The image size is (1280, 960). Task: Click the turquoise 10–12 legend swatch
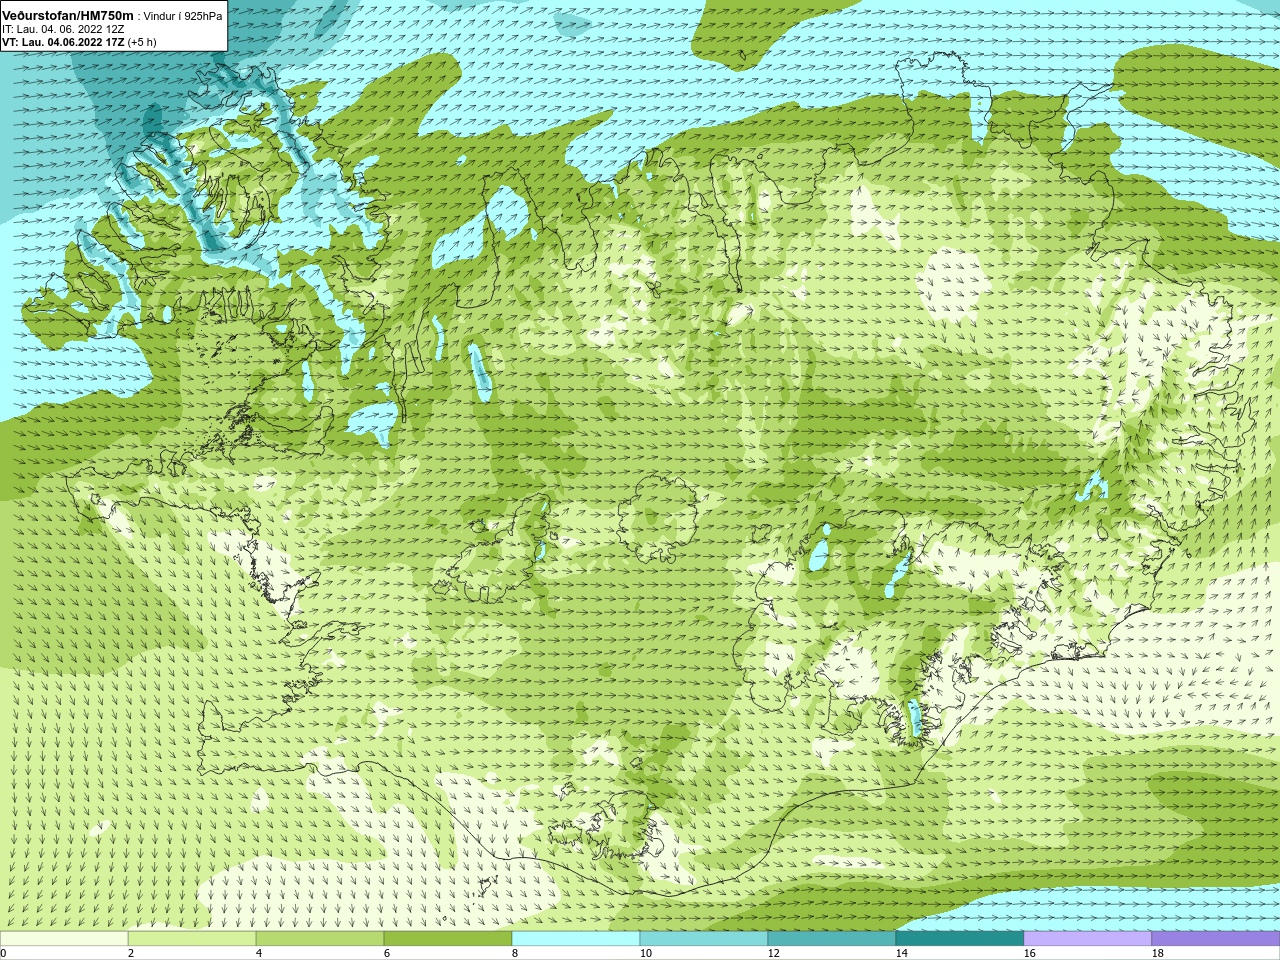(x=704, y=939)
